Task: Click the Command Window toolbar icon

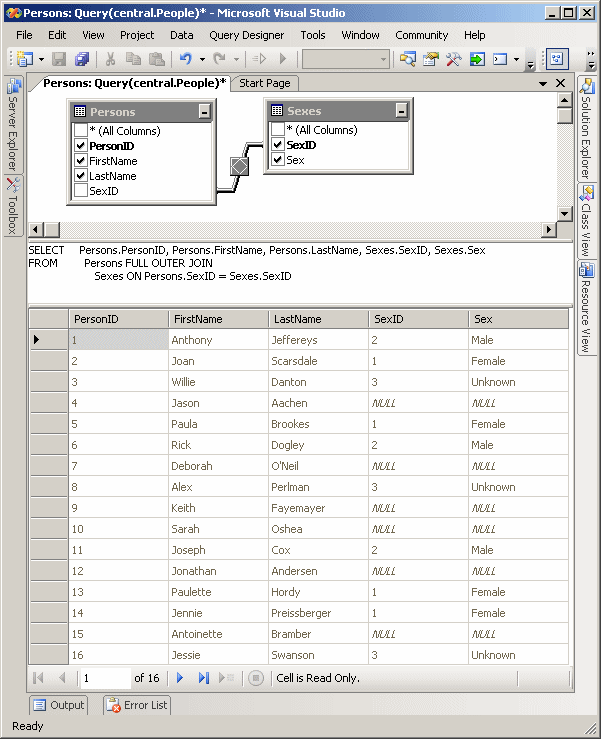Action: click(x=500, y=59)
